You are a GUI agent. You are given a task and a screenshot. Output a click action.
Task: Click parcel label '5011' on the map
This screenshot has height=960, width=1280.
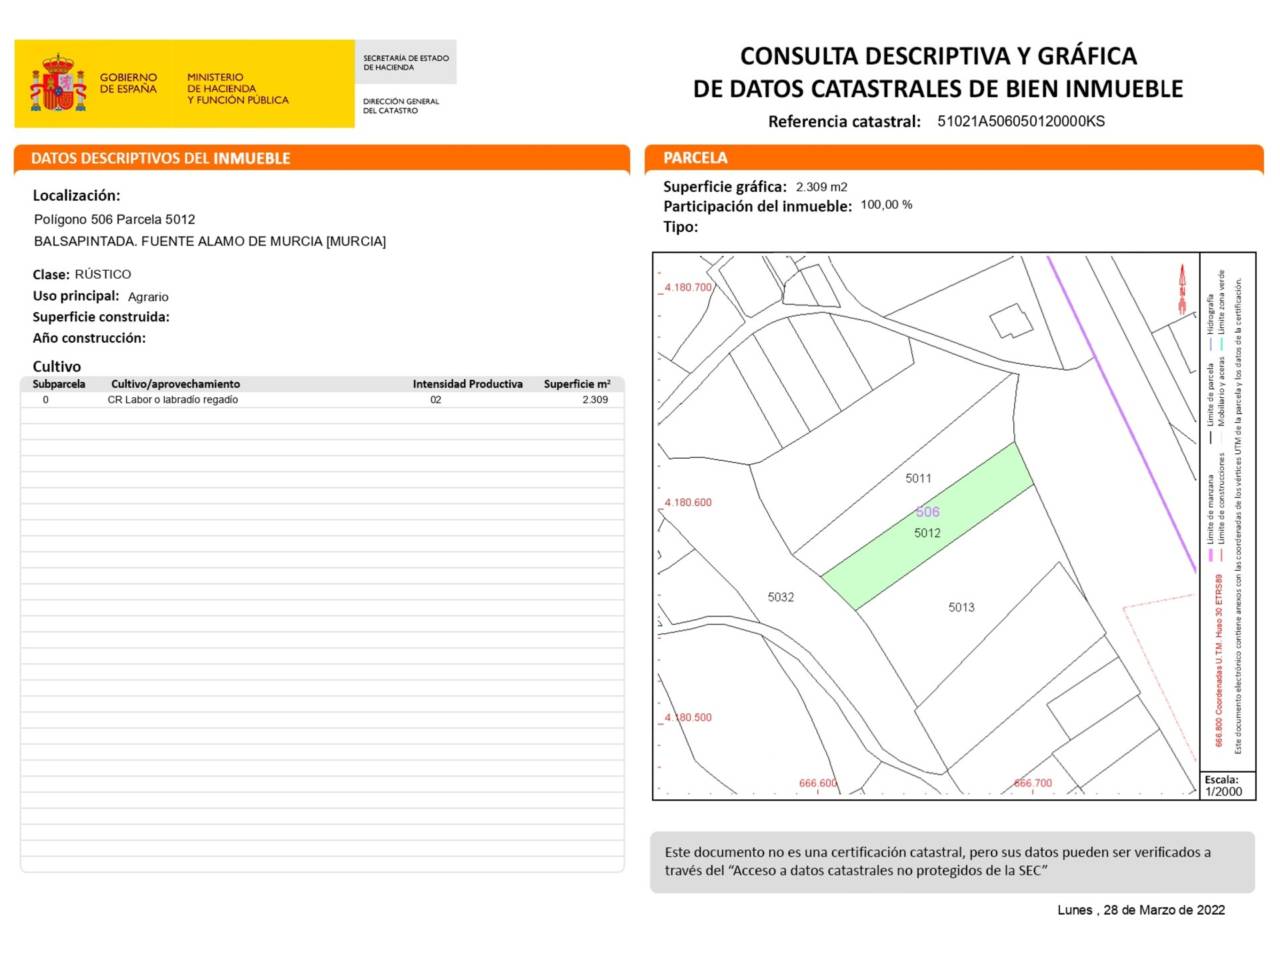click(918, 479)
